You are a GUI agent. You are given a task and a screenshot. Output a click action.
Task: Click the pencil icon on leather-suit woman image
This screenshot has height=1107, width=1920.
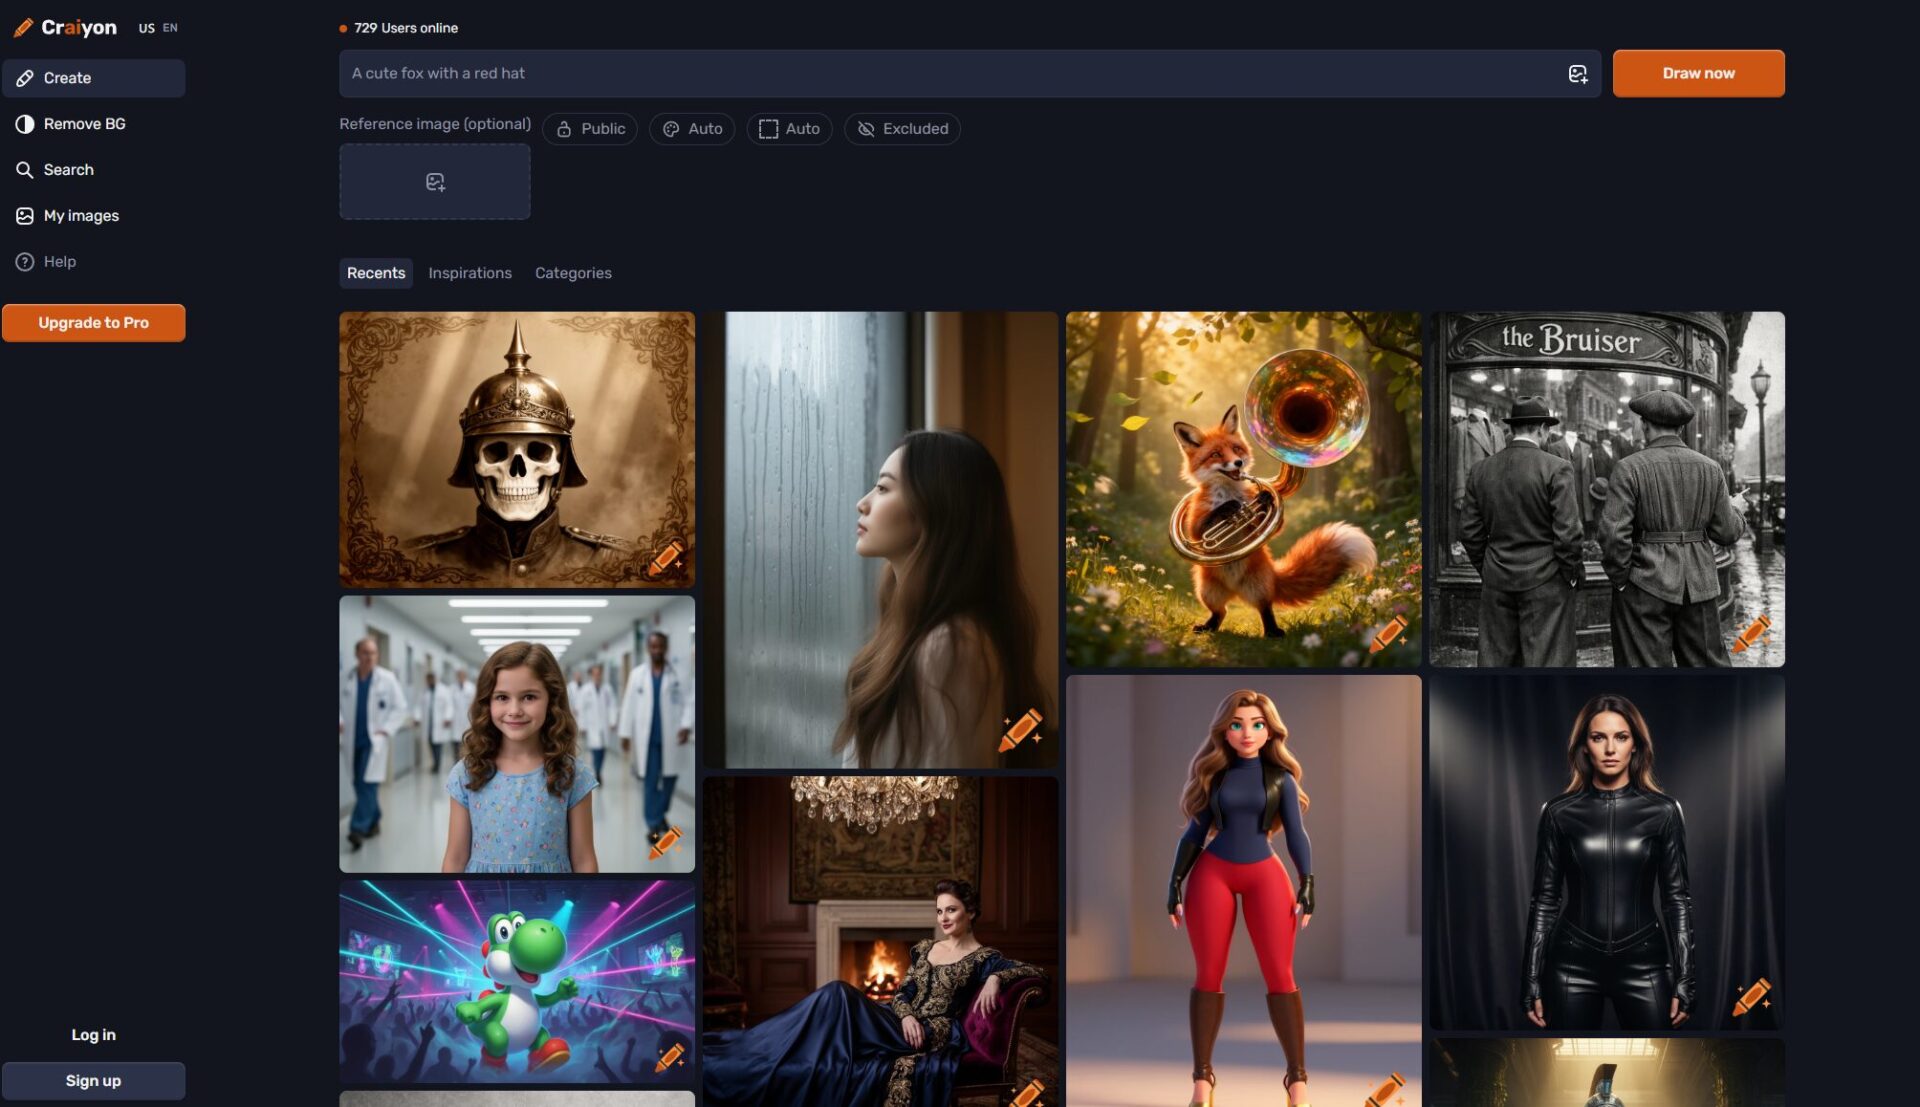1752,996
